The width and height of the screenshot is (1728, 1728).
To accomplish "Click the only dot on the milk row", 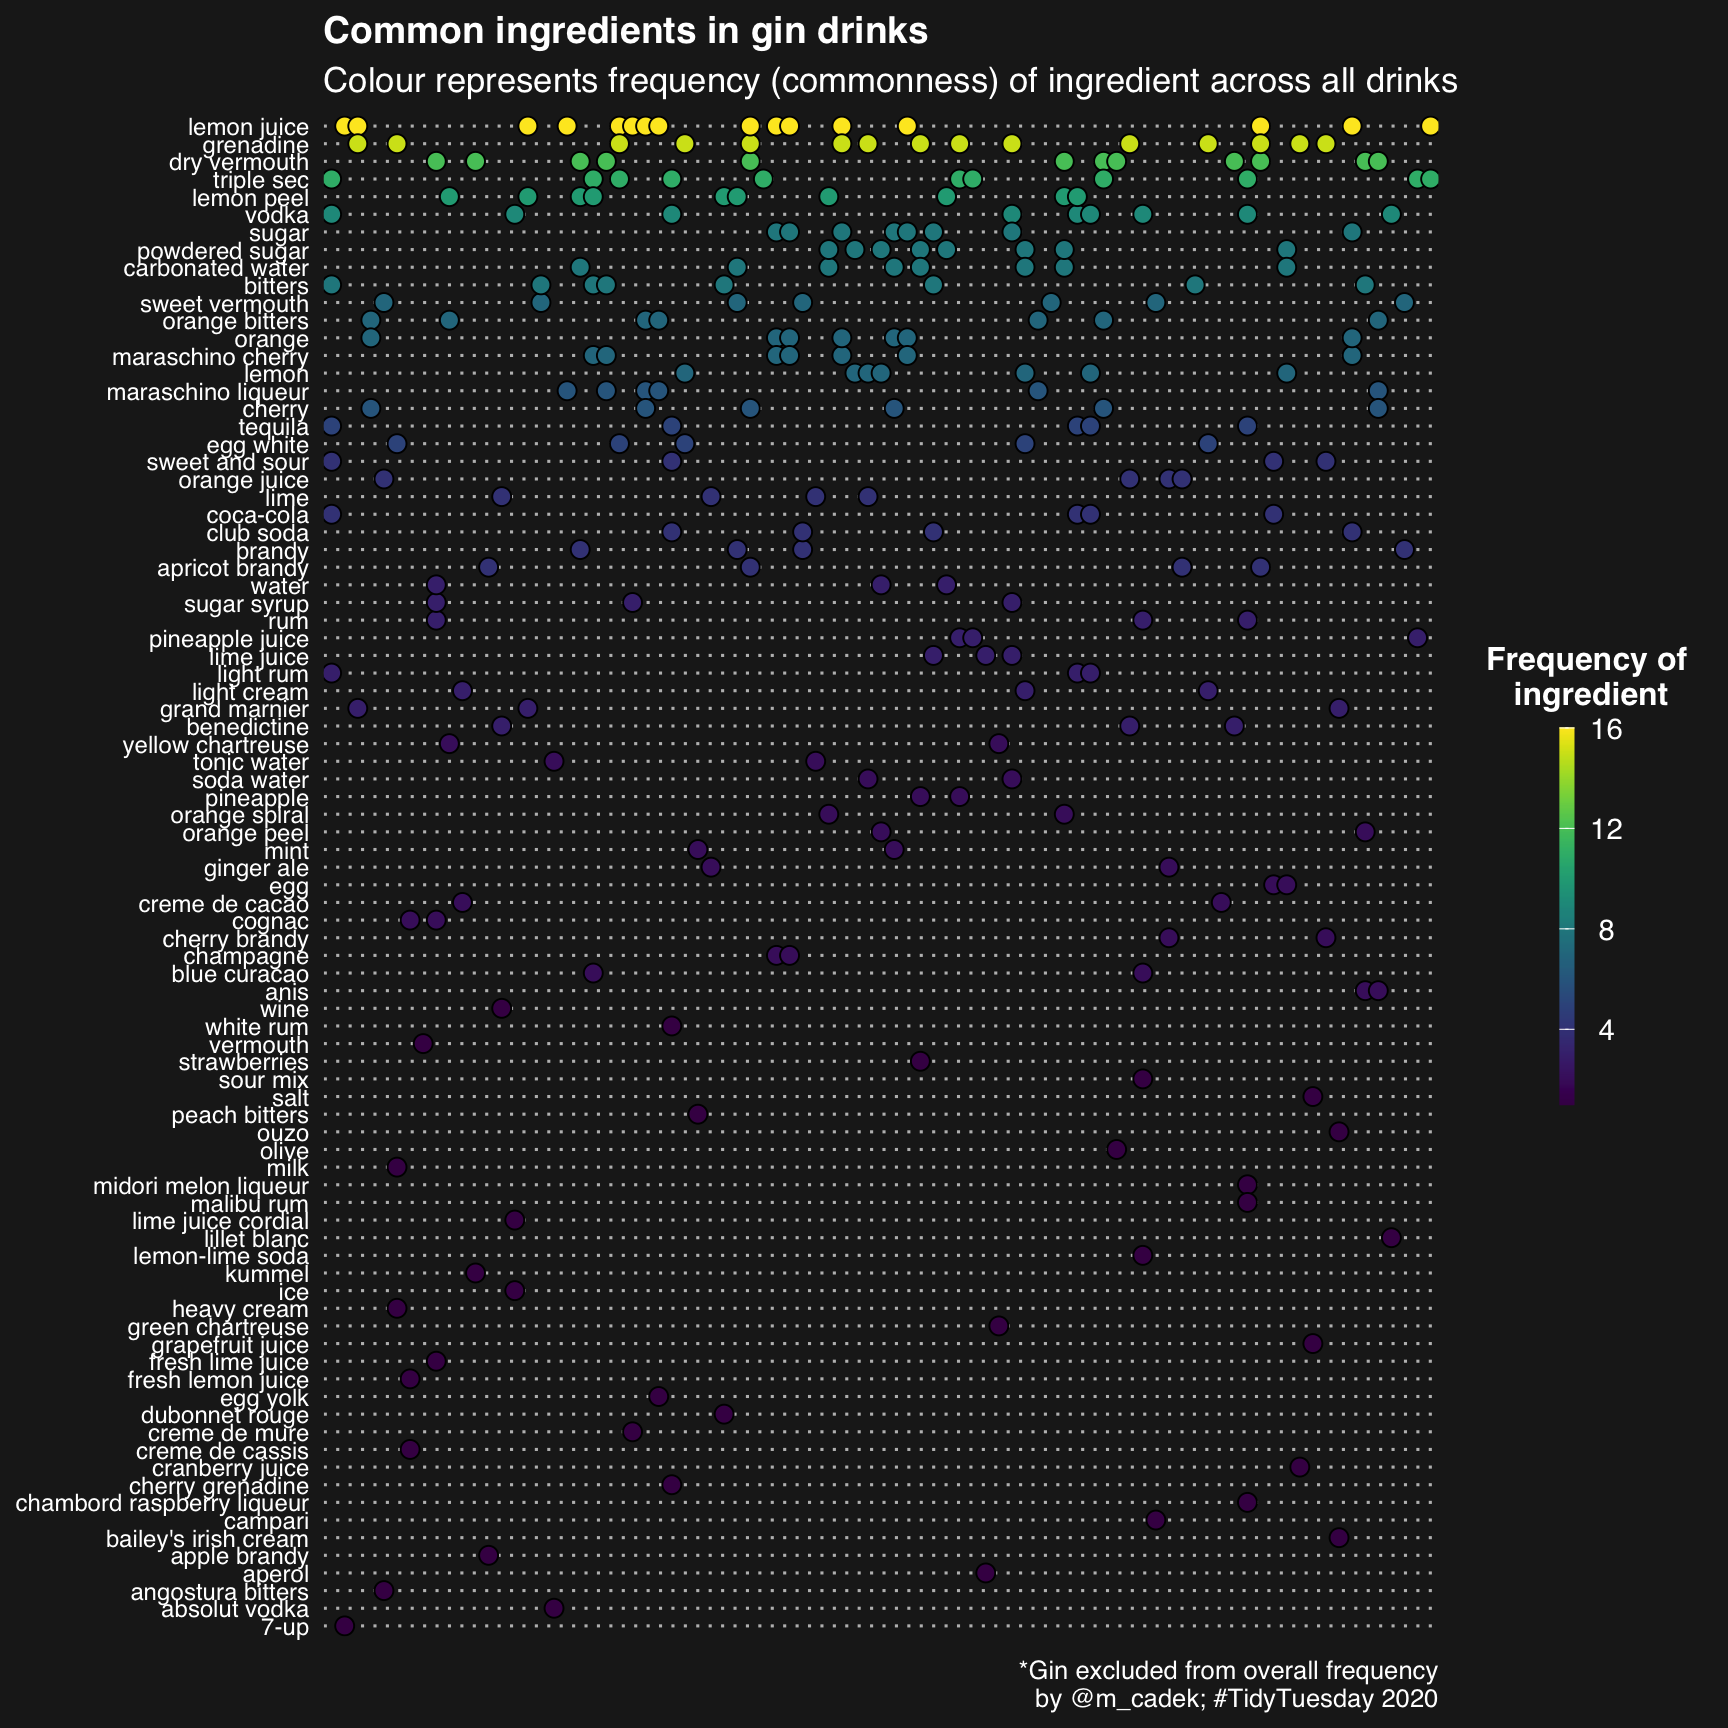I will coord(397,1167).
